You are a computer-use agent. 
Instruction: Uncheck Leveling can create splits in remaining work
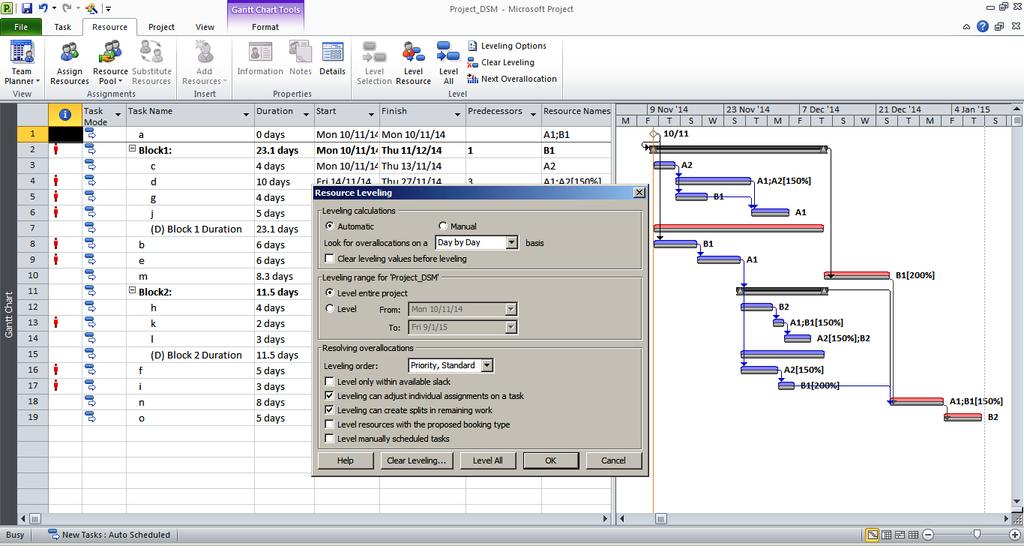point(330,410)
